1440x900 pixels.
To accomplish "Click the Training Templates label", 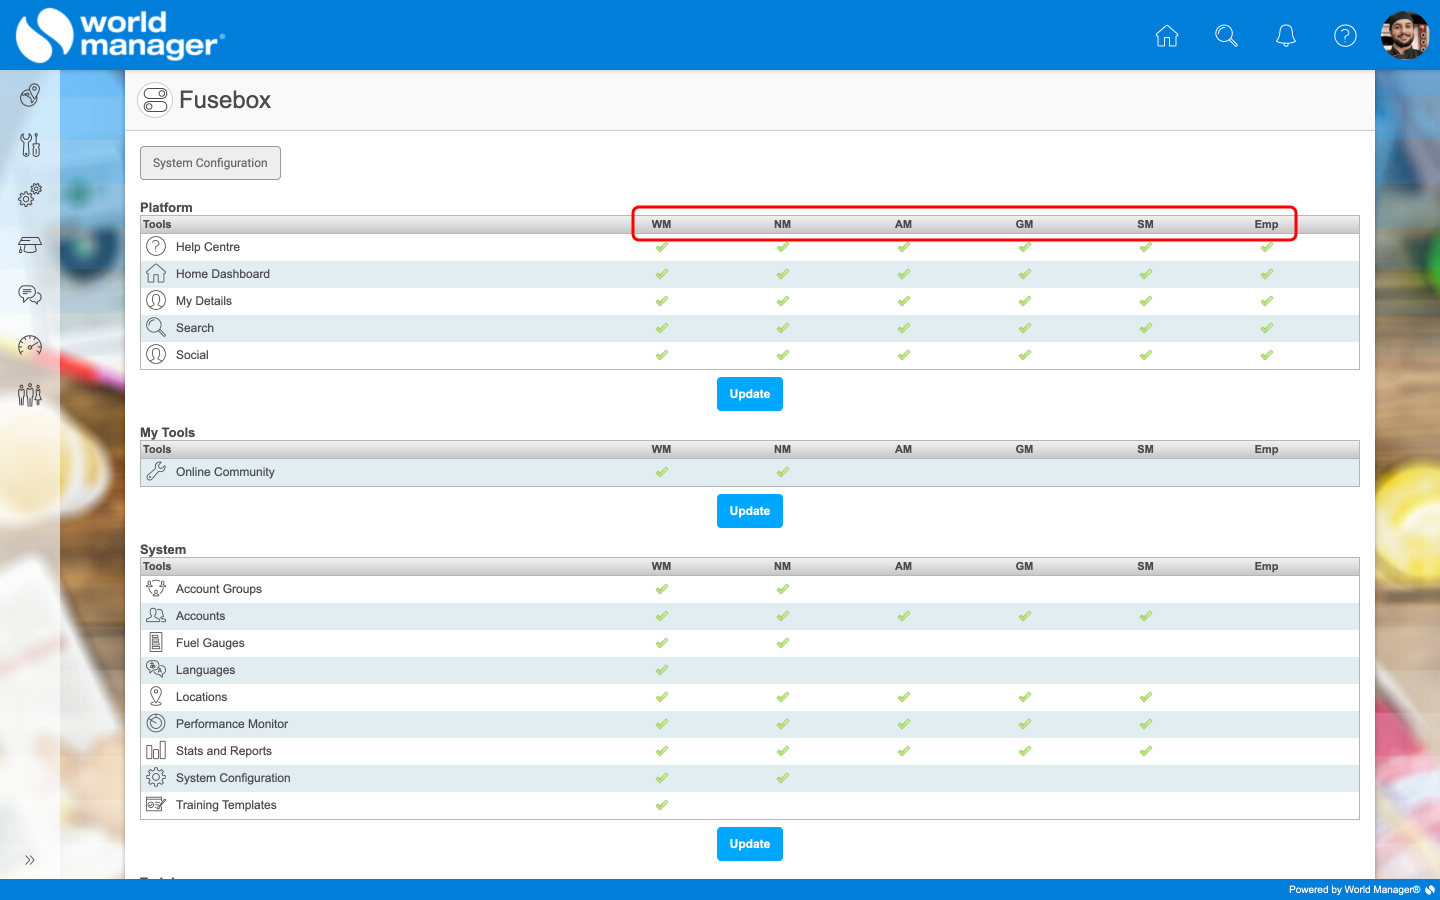I will pyautogui.click(x=226, y=805).
